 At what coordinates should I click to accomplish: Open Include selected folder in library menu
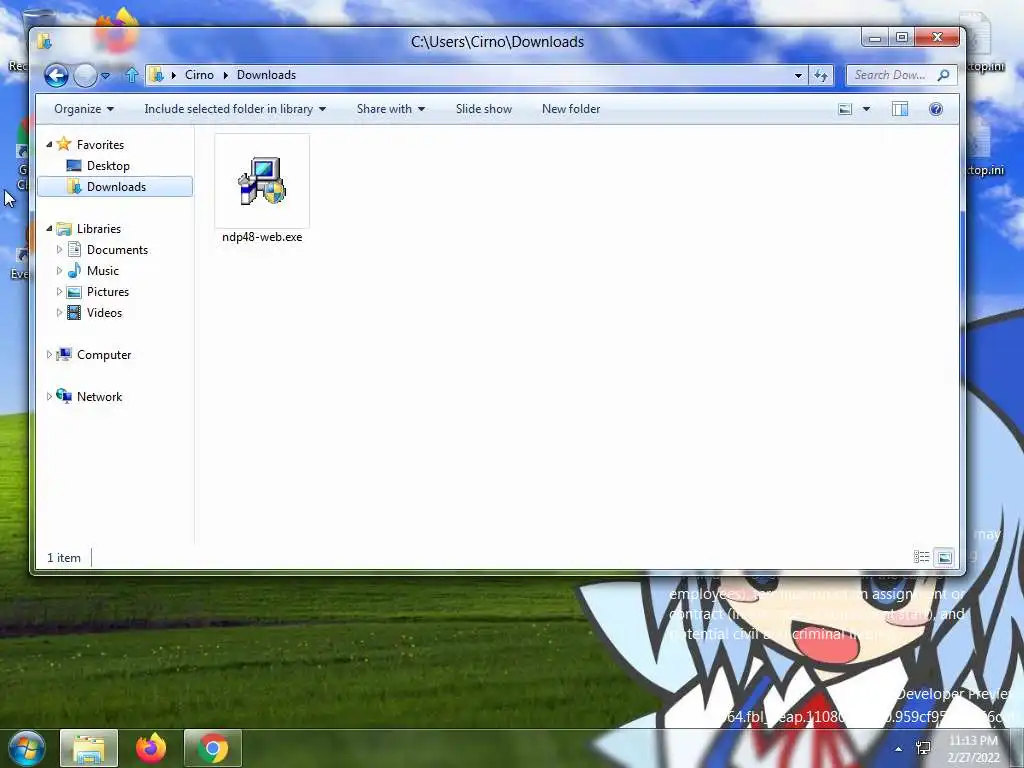coord(235,109)
